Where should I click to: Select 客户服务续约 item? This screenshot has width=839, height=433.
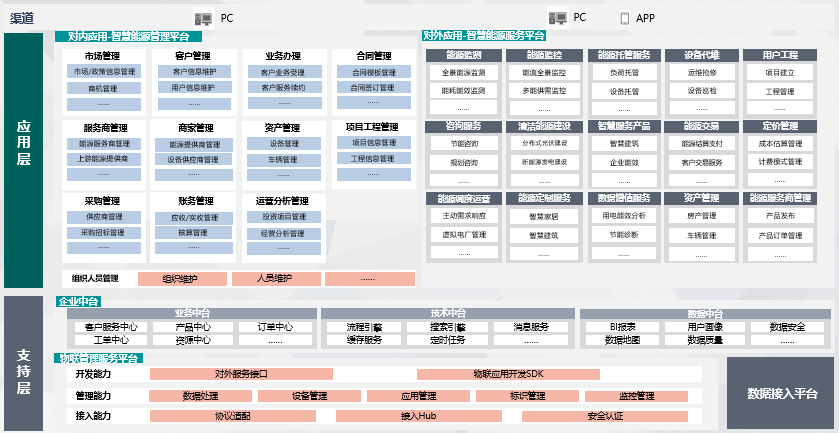tap(284, 87)
